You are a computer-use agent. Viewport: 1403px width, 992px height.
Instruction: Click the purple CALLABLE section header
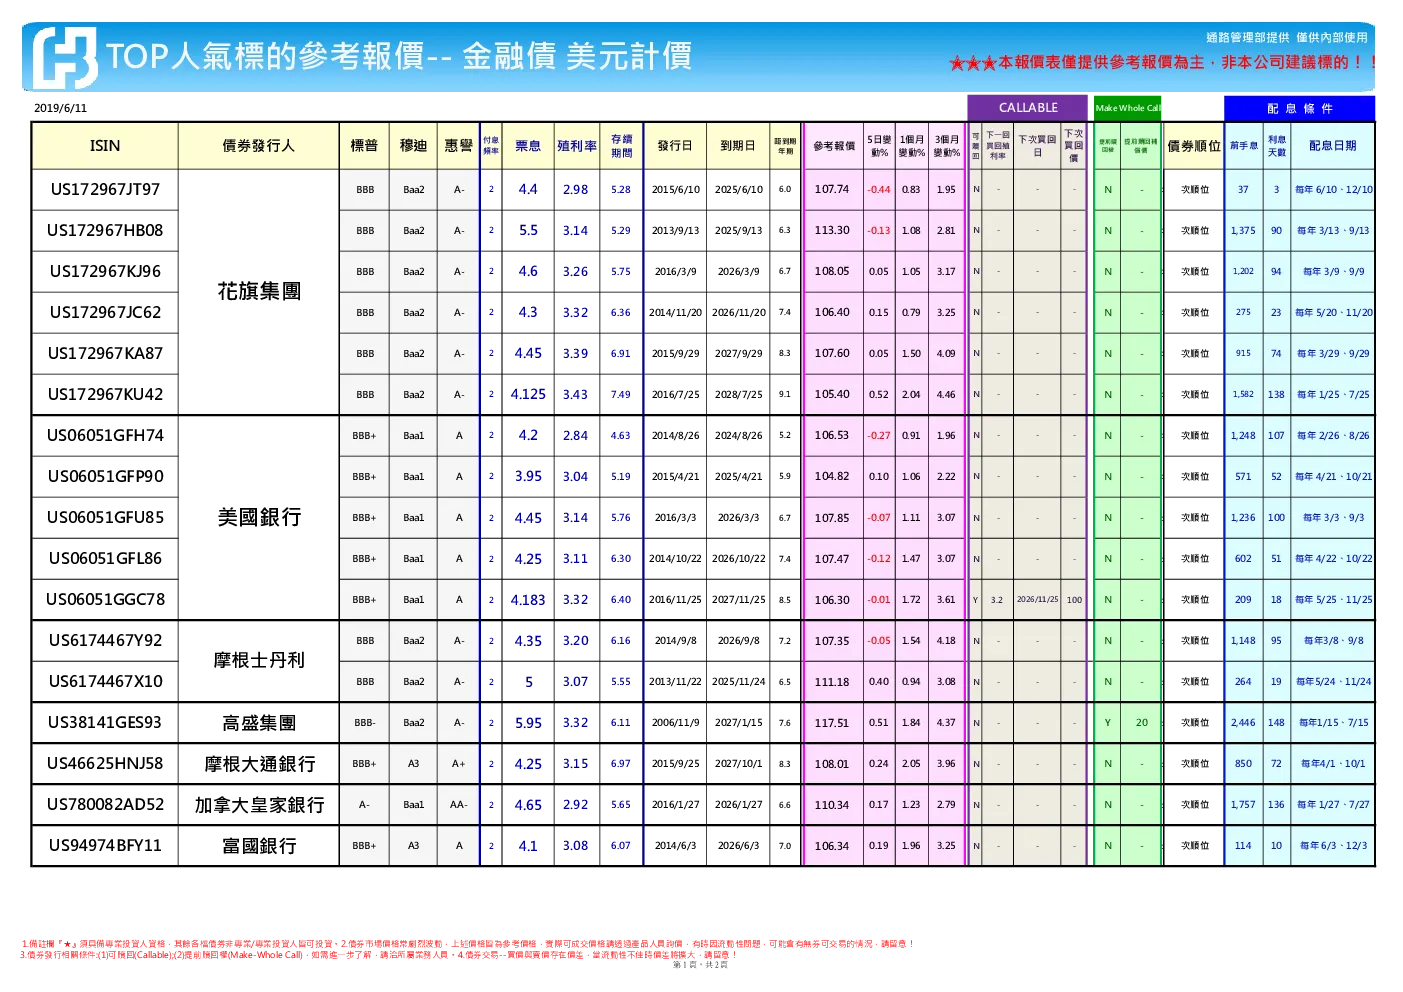click(1028, 107)
